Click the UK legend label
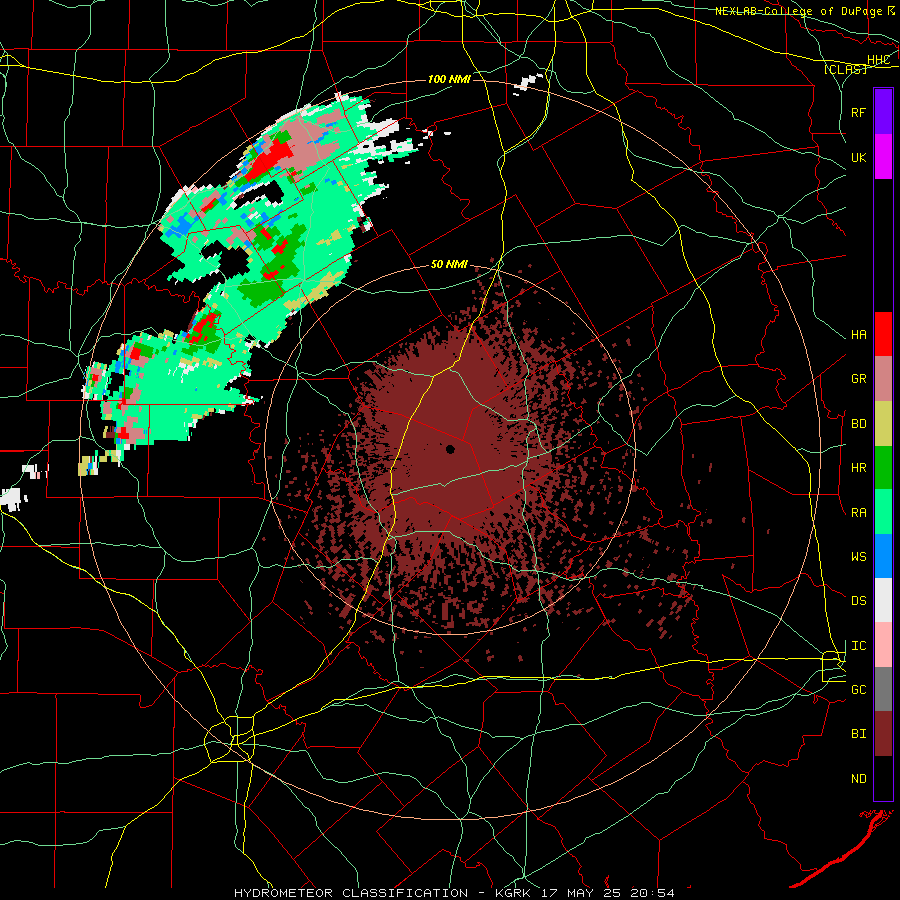The width and height of the screenshot is (900, 900). pyautogui.click(x=859, y=157)
